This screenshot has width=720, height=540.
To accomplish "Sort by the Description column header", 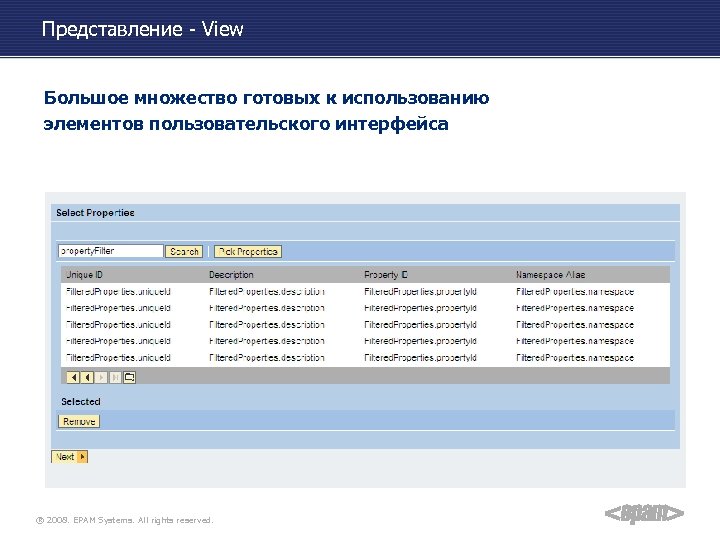I will click(231, 275).
